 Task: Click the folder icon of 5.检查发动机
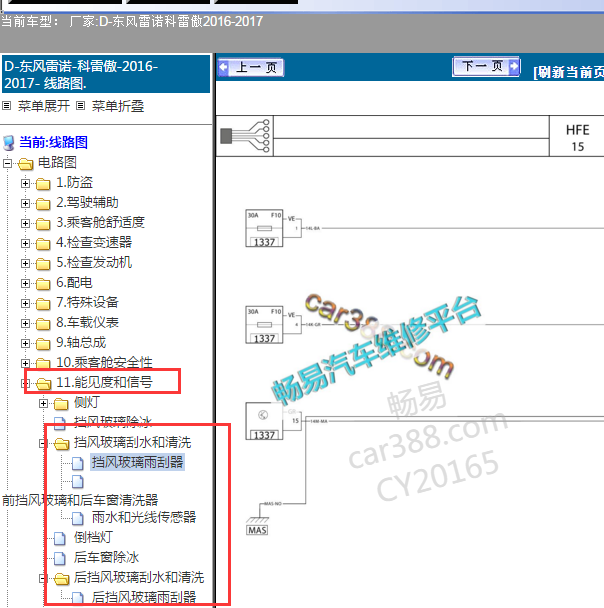(43, 264)
